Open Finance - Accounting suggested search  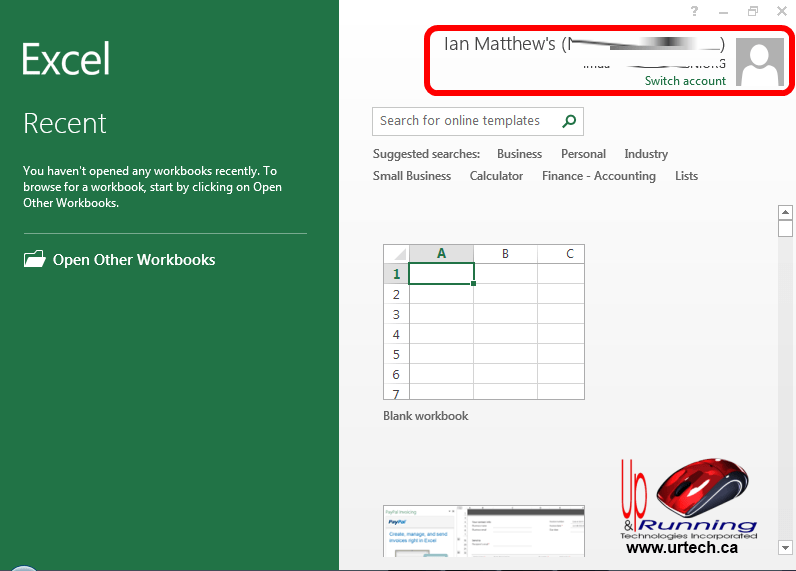click(x=599, y=176)
